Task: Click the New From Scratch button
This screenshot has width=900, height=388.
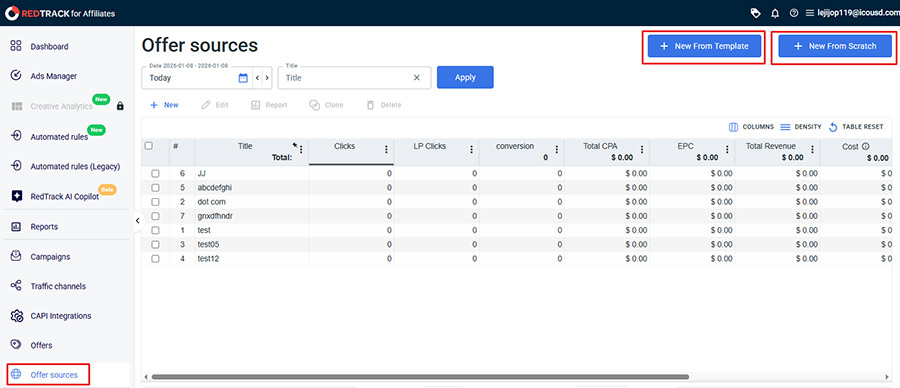Action: pos(835,46)
